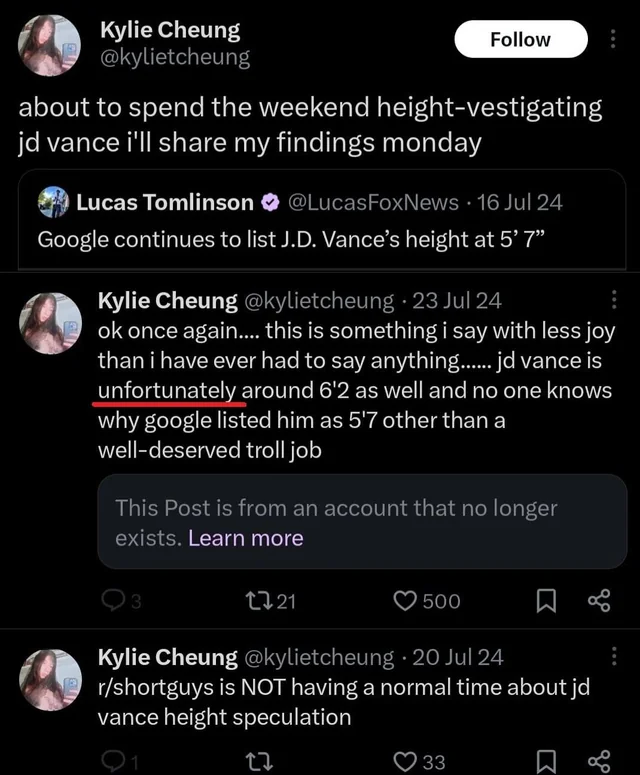Open Kylie Cheung's top profile picture
640x775 pixels.
pyautogui.click(x=50, y=45)
